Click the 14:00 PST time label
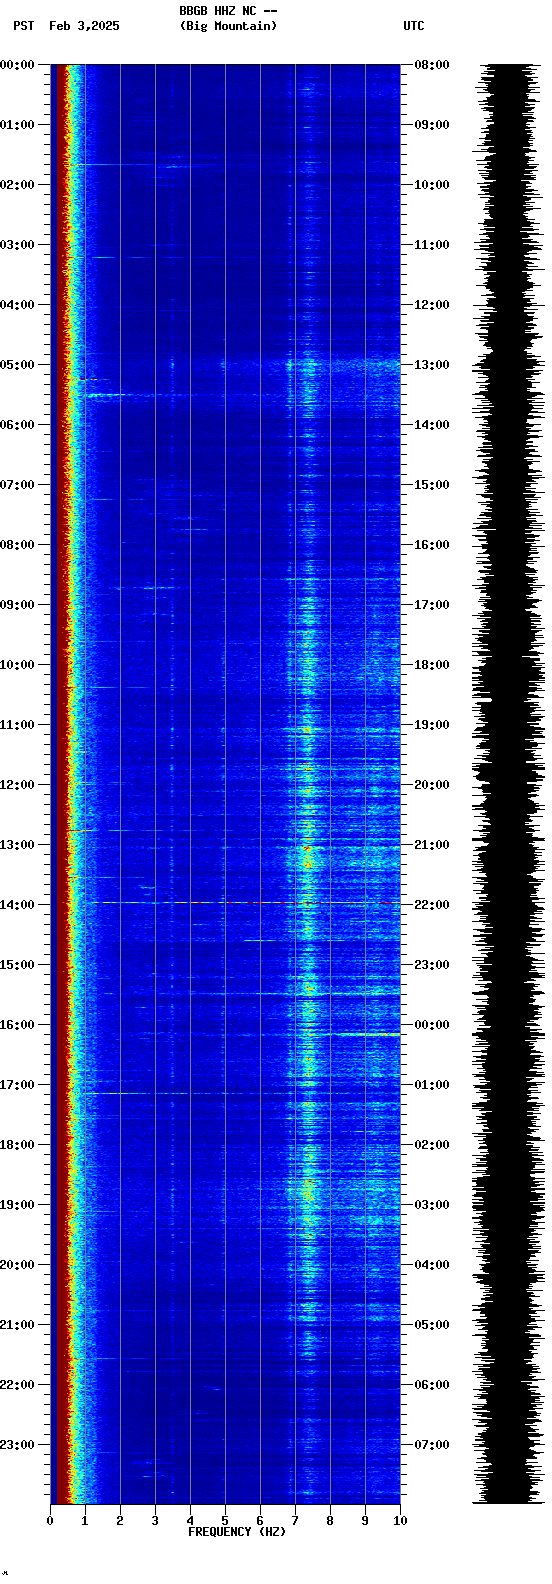Screen dimensions: 552x1584 [18, 905]
